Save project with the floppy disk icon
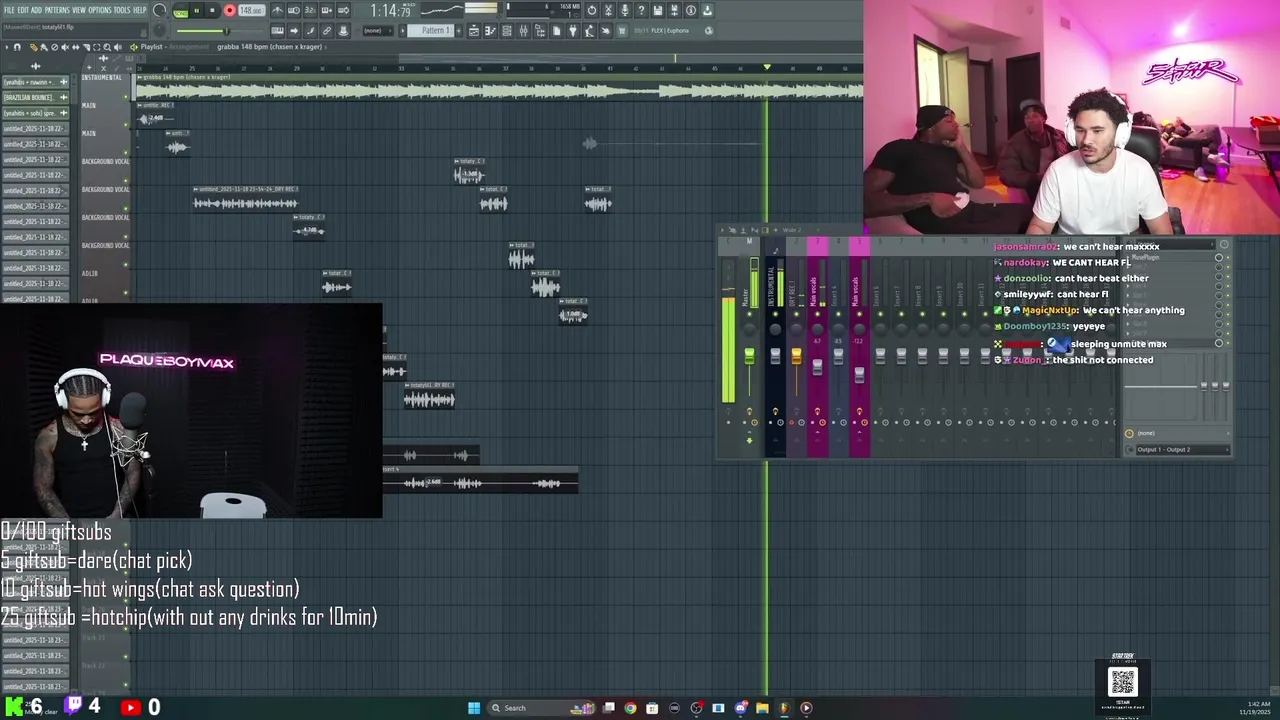Viewport: 1280px width, 720px height. 657,10
